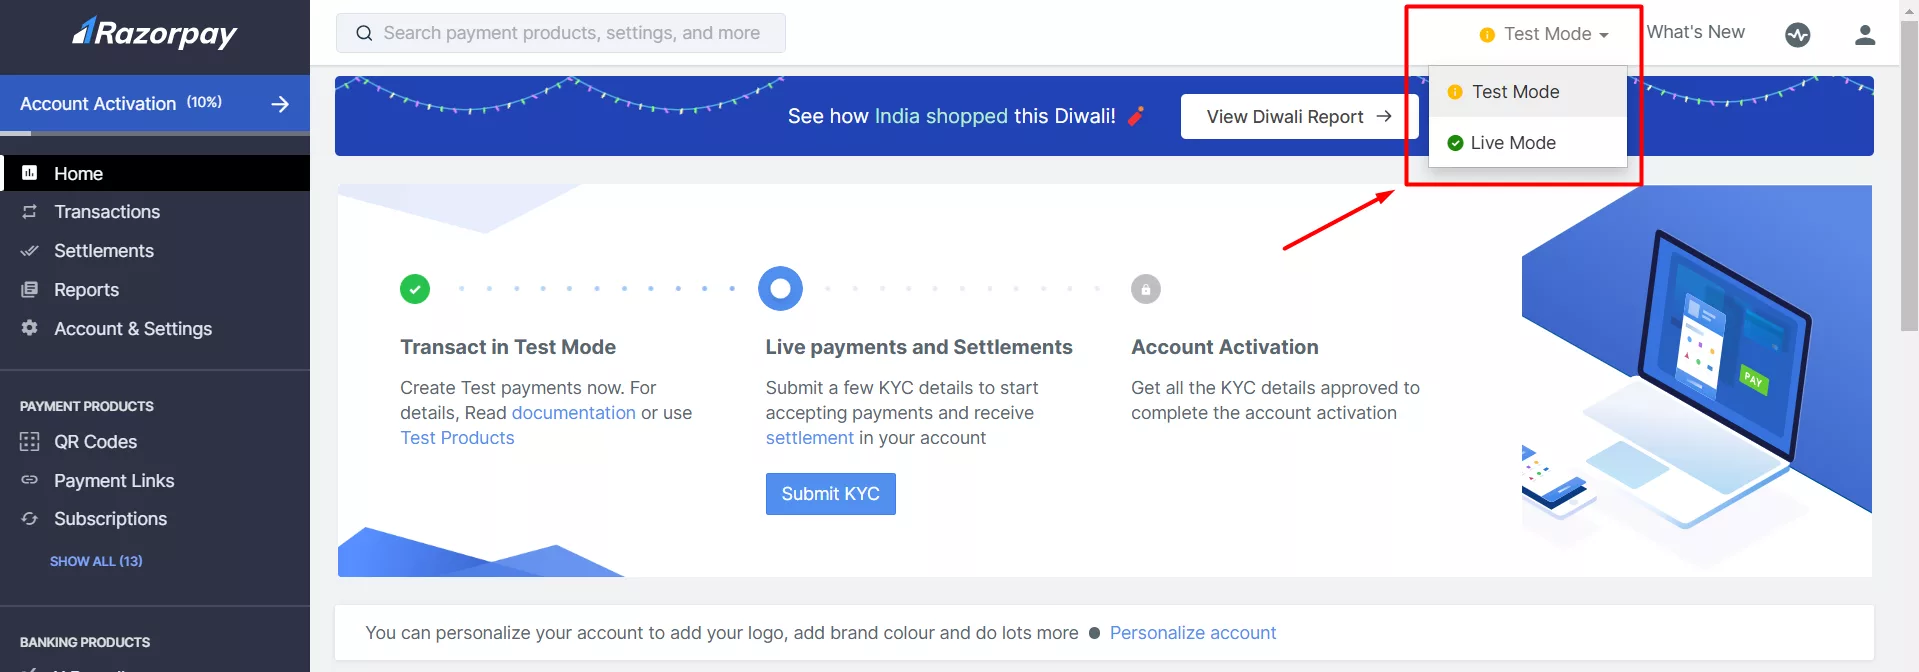Show all 13 payment products
The height and width of the screenshot is (672, 1919).
point(96,561)
